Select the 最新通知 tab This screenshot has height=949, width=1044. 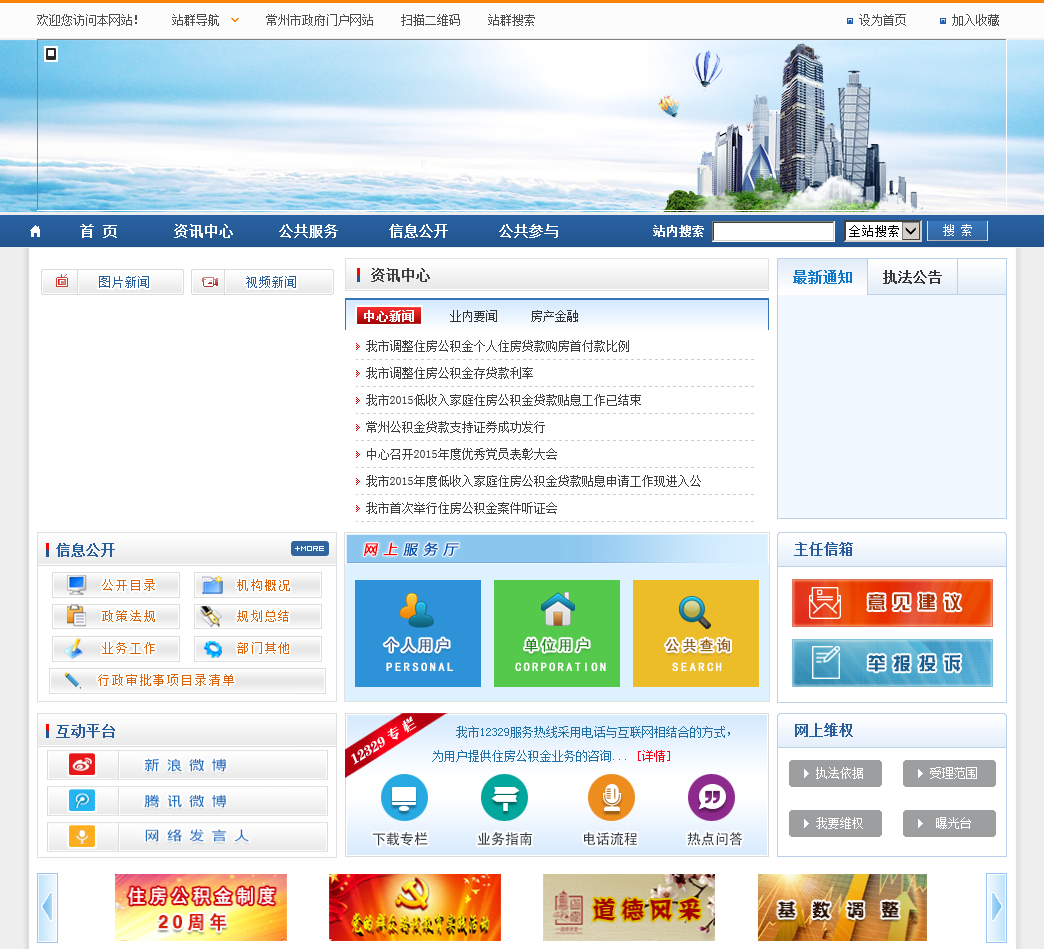pyautogui.click(x=822, y=277)
